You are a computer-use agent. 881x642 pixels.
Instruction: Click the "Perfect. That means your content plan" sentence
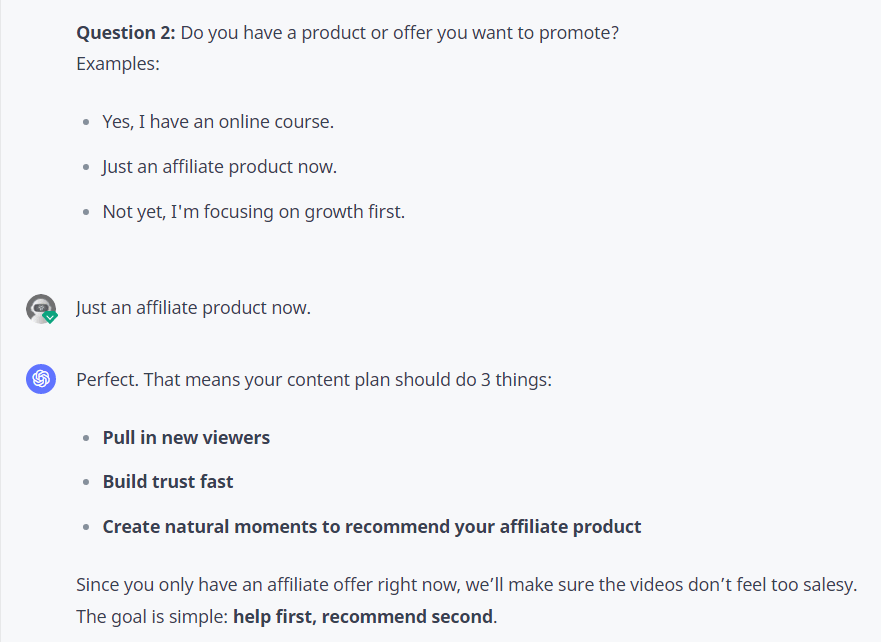[313, 380]
